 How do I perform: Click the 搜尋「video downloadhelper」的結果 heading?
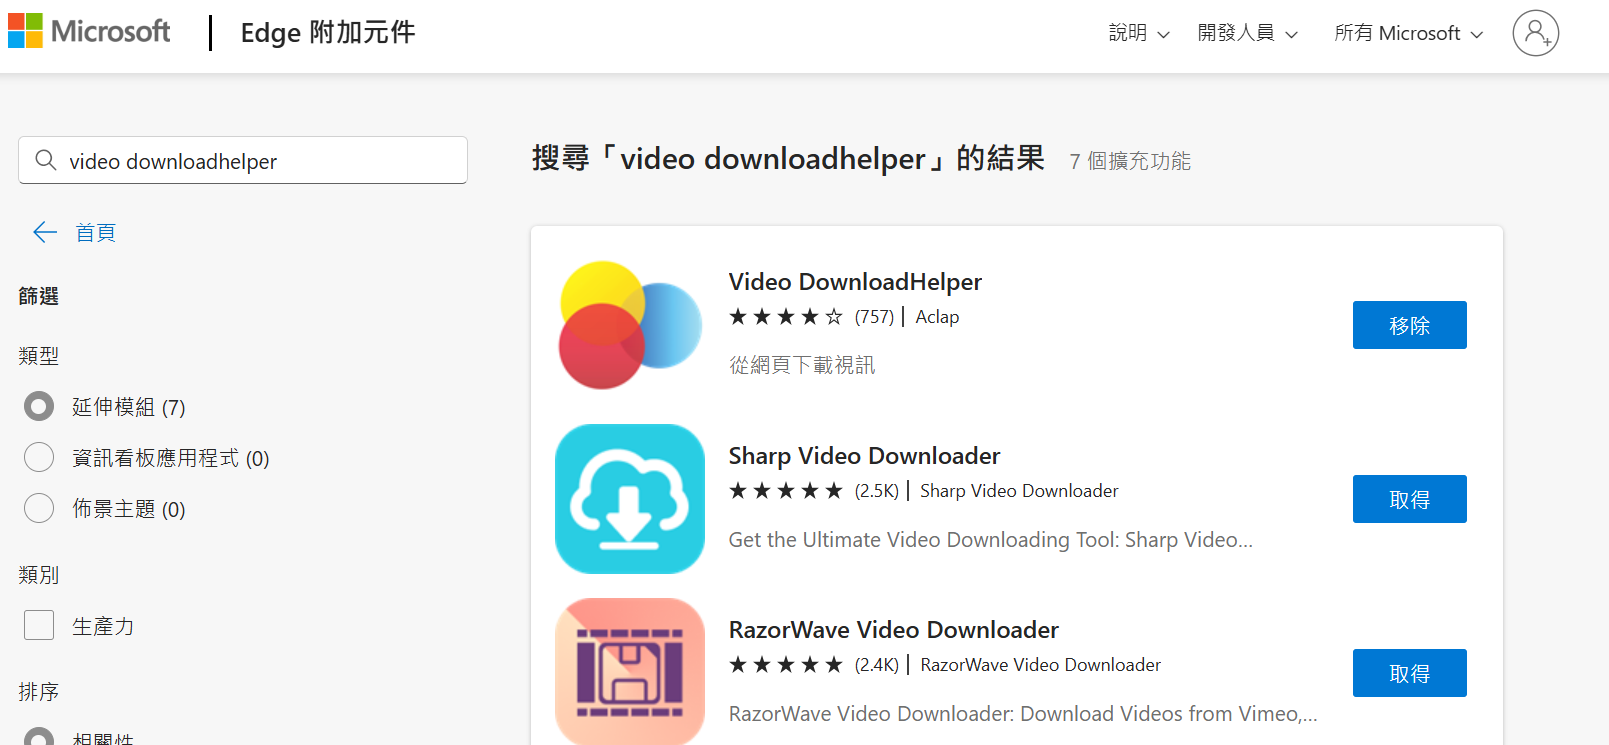point(788,158)
